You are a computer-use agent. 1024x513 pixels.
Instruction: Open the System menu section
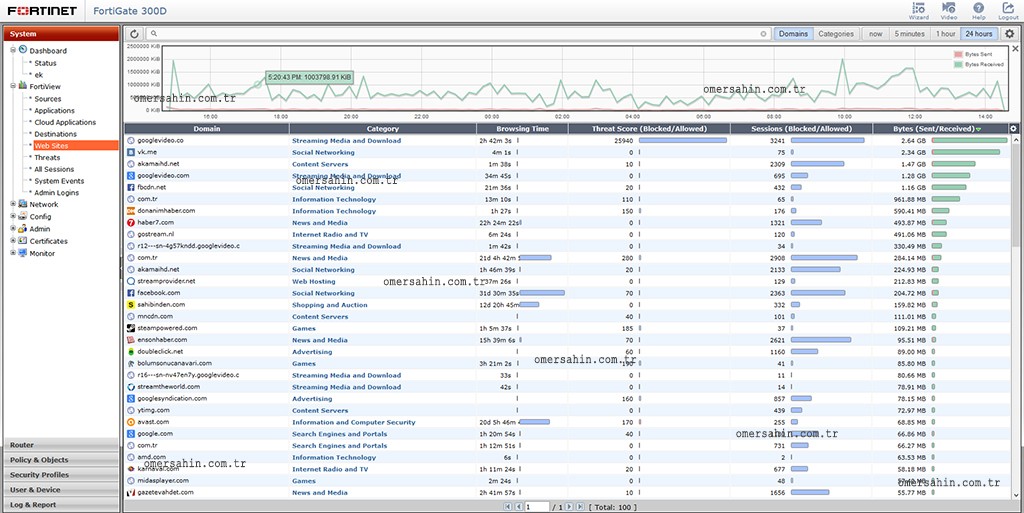coord(61,34)
